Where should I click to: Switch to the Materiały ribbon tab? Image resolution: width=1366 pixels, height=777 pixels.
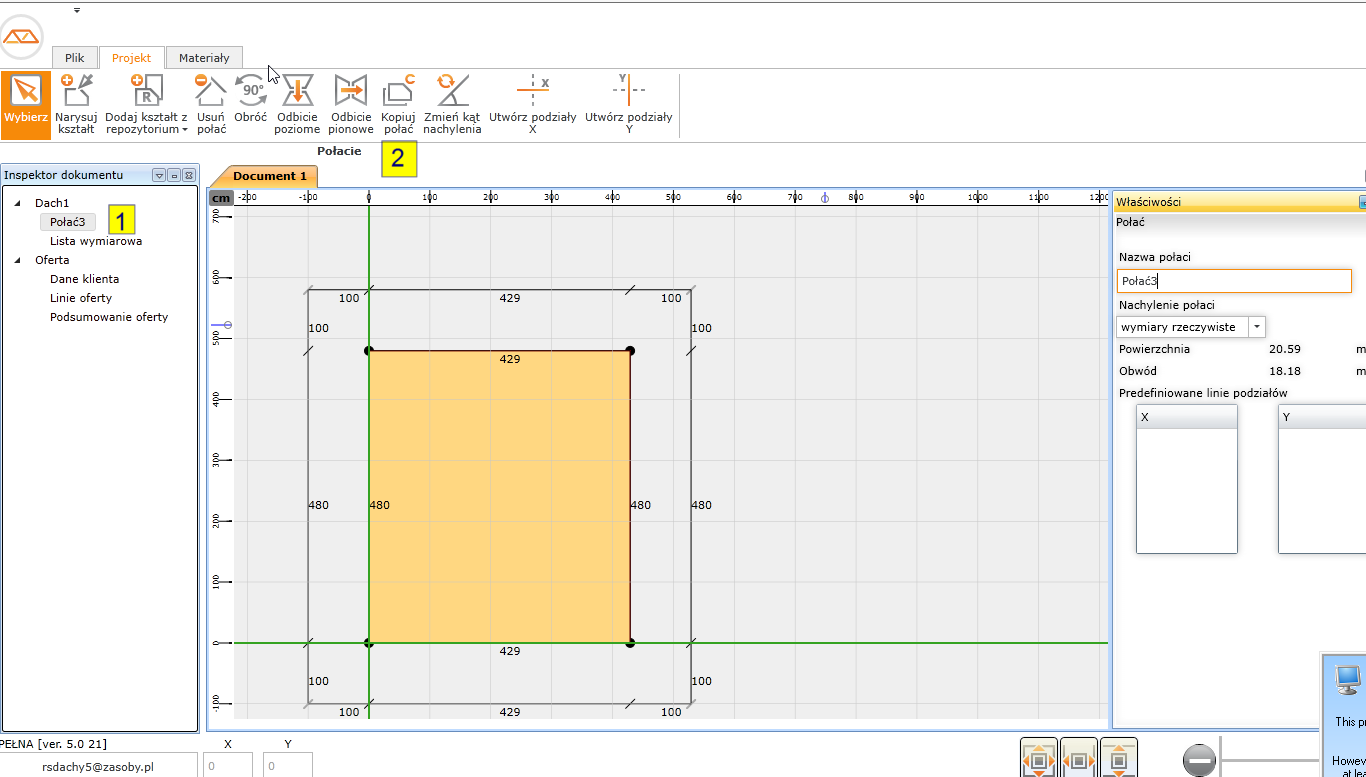204,58
